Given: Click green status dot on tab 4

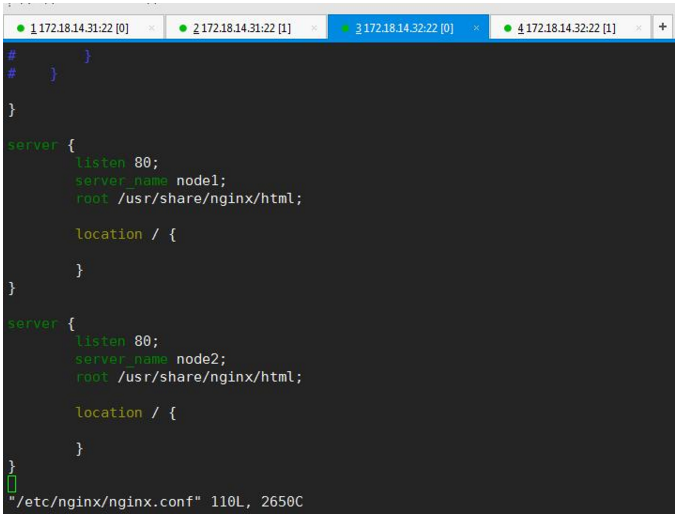Looking at the screenshot, I should point(508,28).
